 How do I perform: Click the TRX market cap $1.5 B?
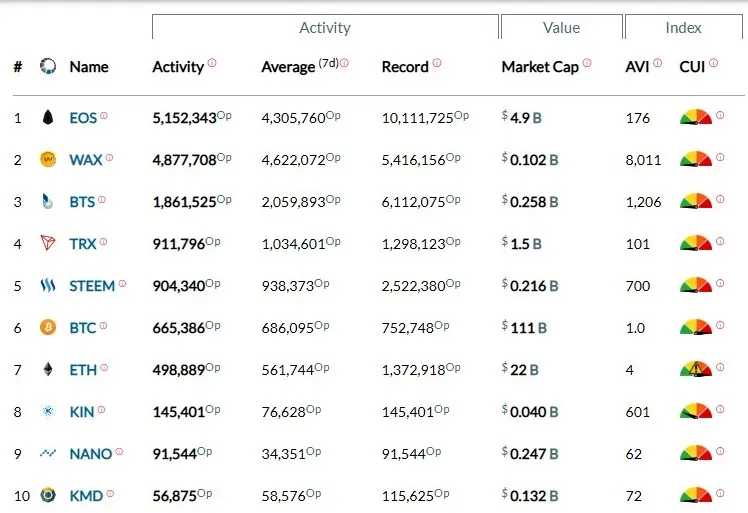[521, 244]
